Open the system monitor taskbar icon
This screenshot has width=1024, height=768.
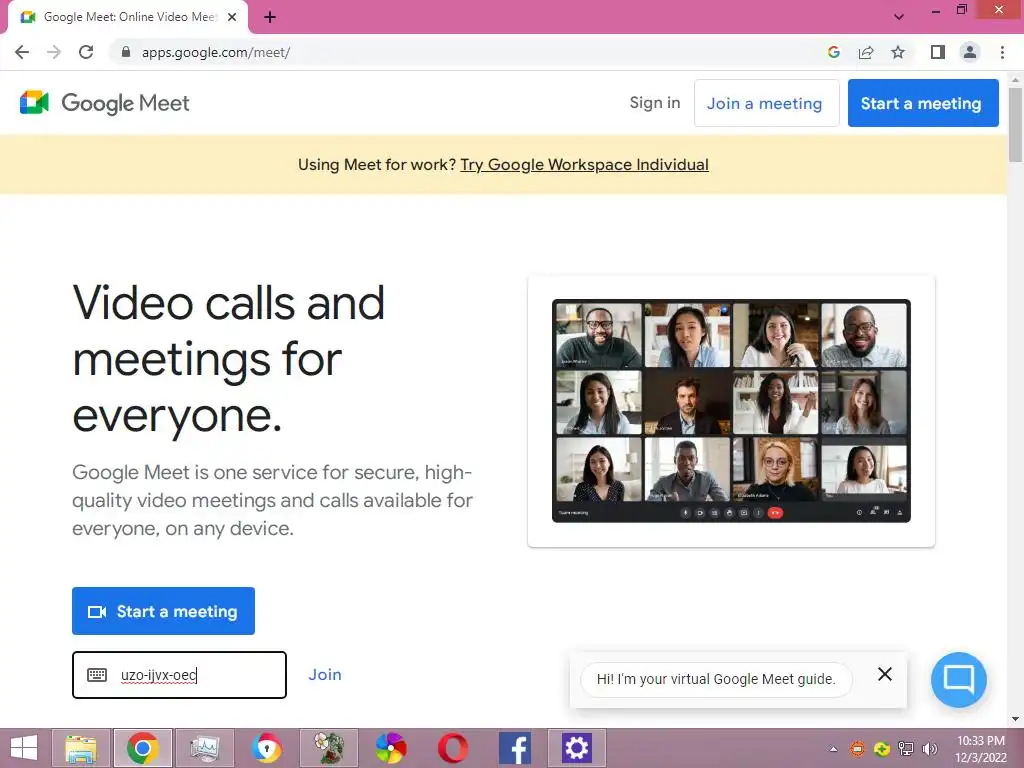point(204,748)
